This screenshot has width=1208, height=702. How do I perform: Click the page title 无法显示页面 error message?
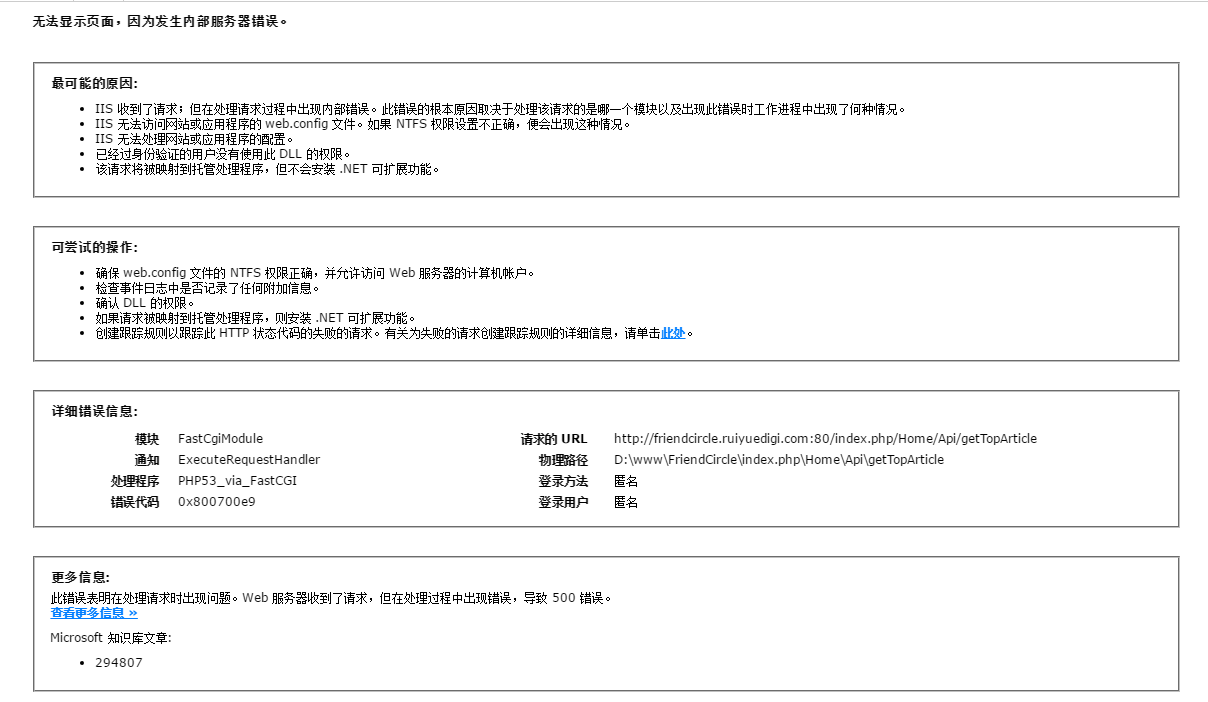160,20
